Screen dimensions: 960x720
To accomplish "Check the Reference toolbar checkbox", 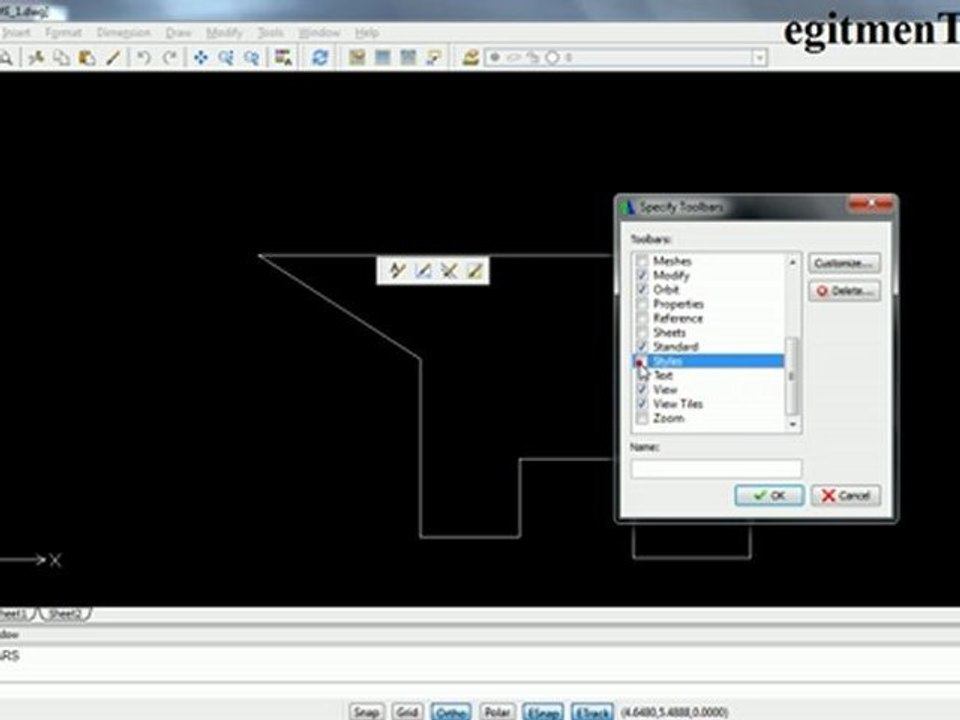I will pos(642,318).
